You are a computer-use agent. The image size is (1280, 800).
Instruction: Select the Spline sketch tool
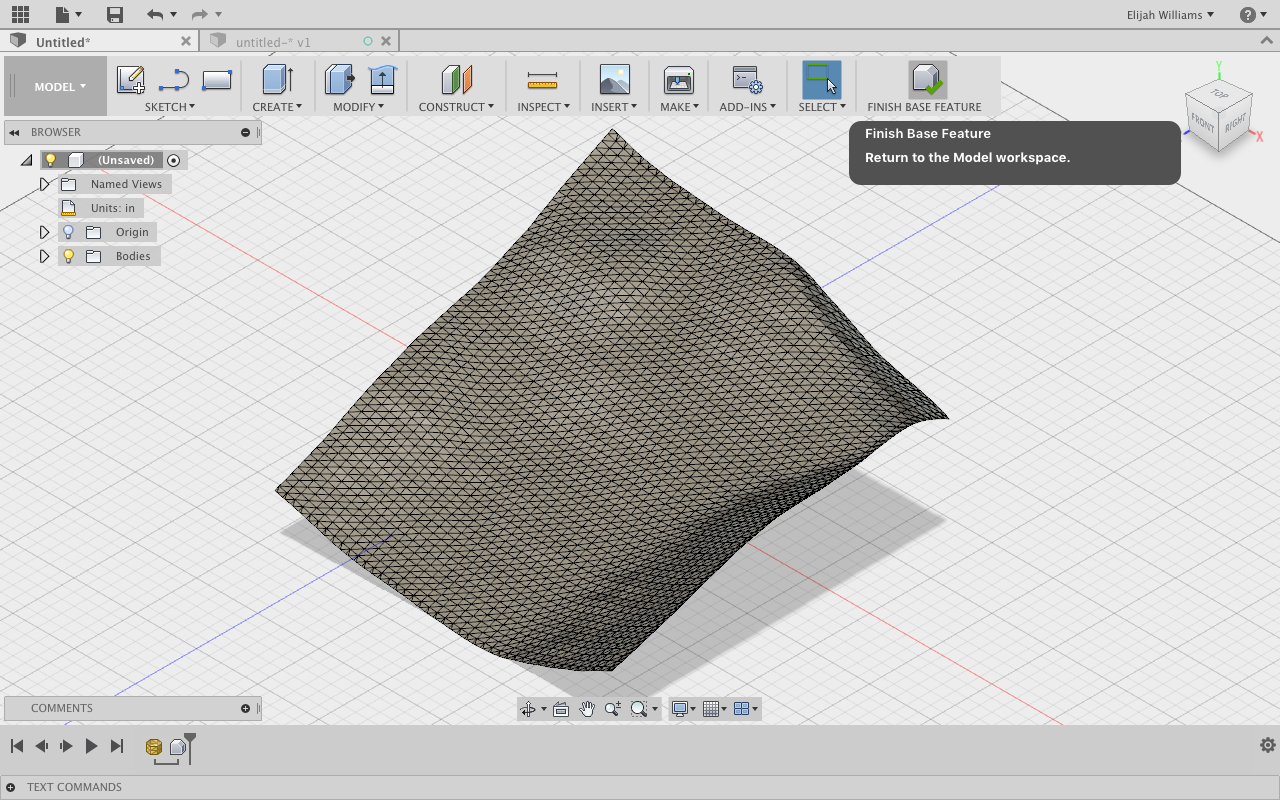(174, 80)
